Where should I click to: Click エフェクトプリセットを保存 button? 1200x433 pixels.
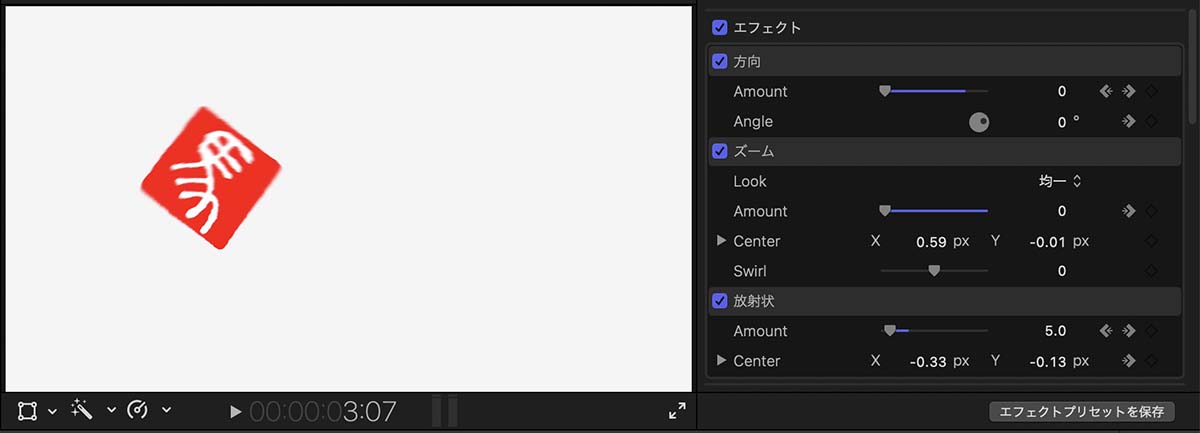pyautogui.click(x=1081, y=411)
